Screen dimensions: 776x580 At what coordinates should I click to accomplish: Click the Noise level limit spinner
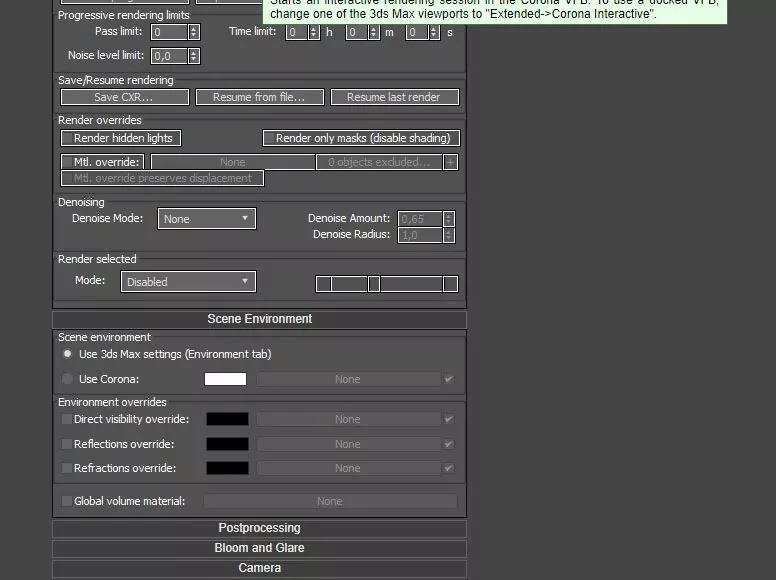194,56
